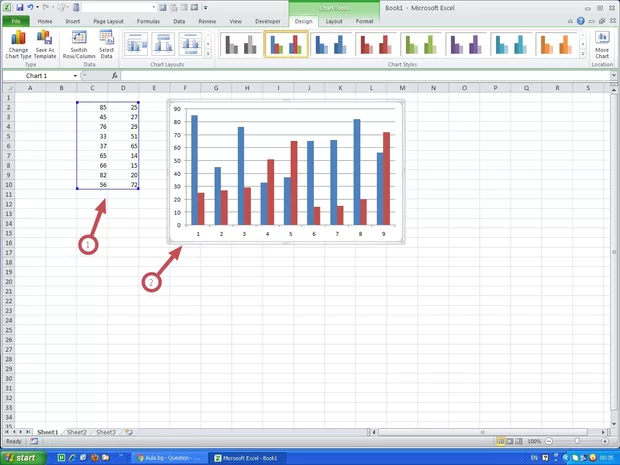The width and height of the screenshot is (620, 465).
Task: Open Customize Quick Access Toolbar dropdown
Action: pyautogui.click(x=206, y=7)
